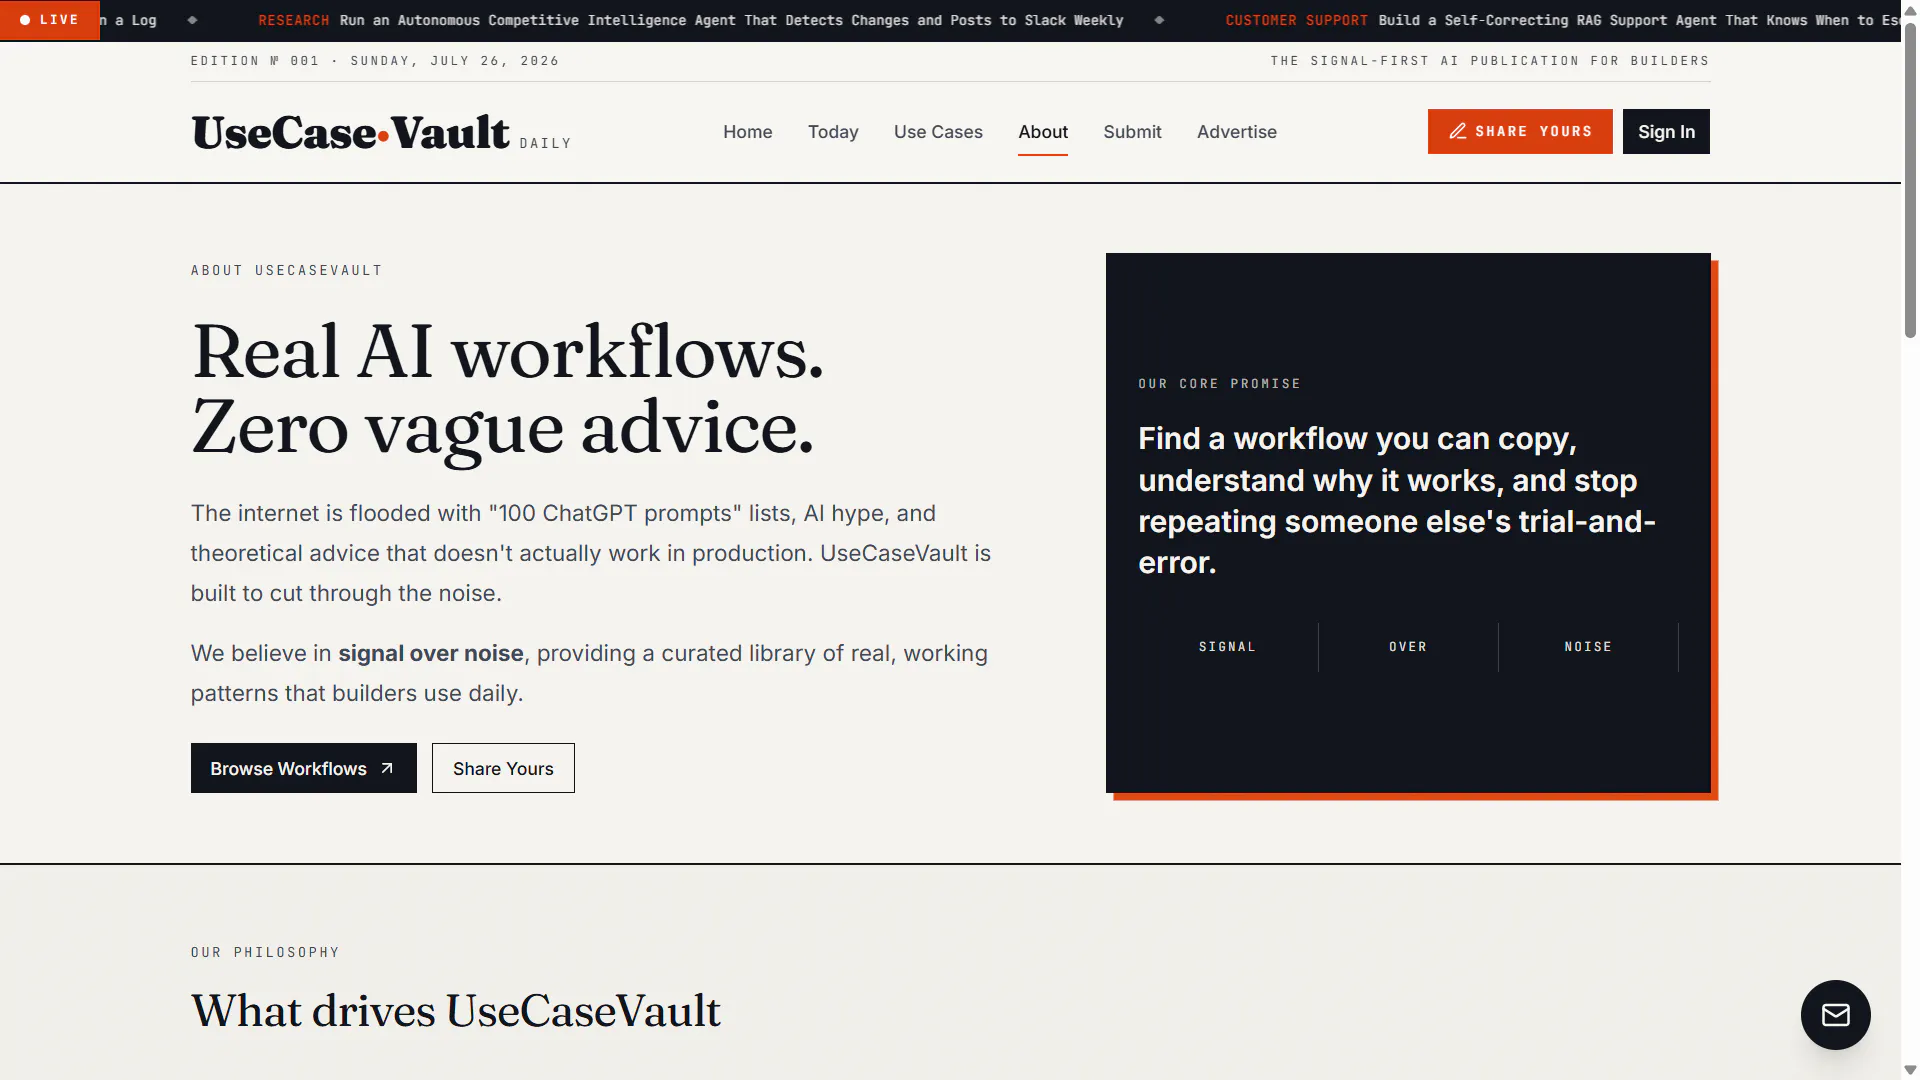Click the 'NOISE' cell in promise card
Viewport: 1920px width, 1080px height.
(1588, 647)
